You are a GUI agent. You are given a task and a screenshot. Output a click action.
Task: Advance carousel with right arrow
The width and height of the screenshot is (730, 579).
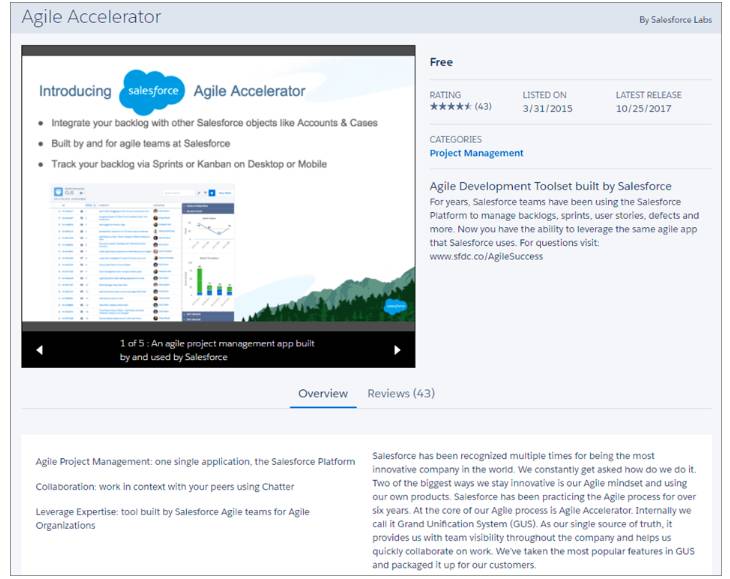397,350
